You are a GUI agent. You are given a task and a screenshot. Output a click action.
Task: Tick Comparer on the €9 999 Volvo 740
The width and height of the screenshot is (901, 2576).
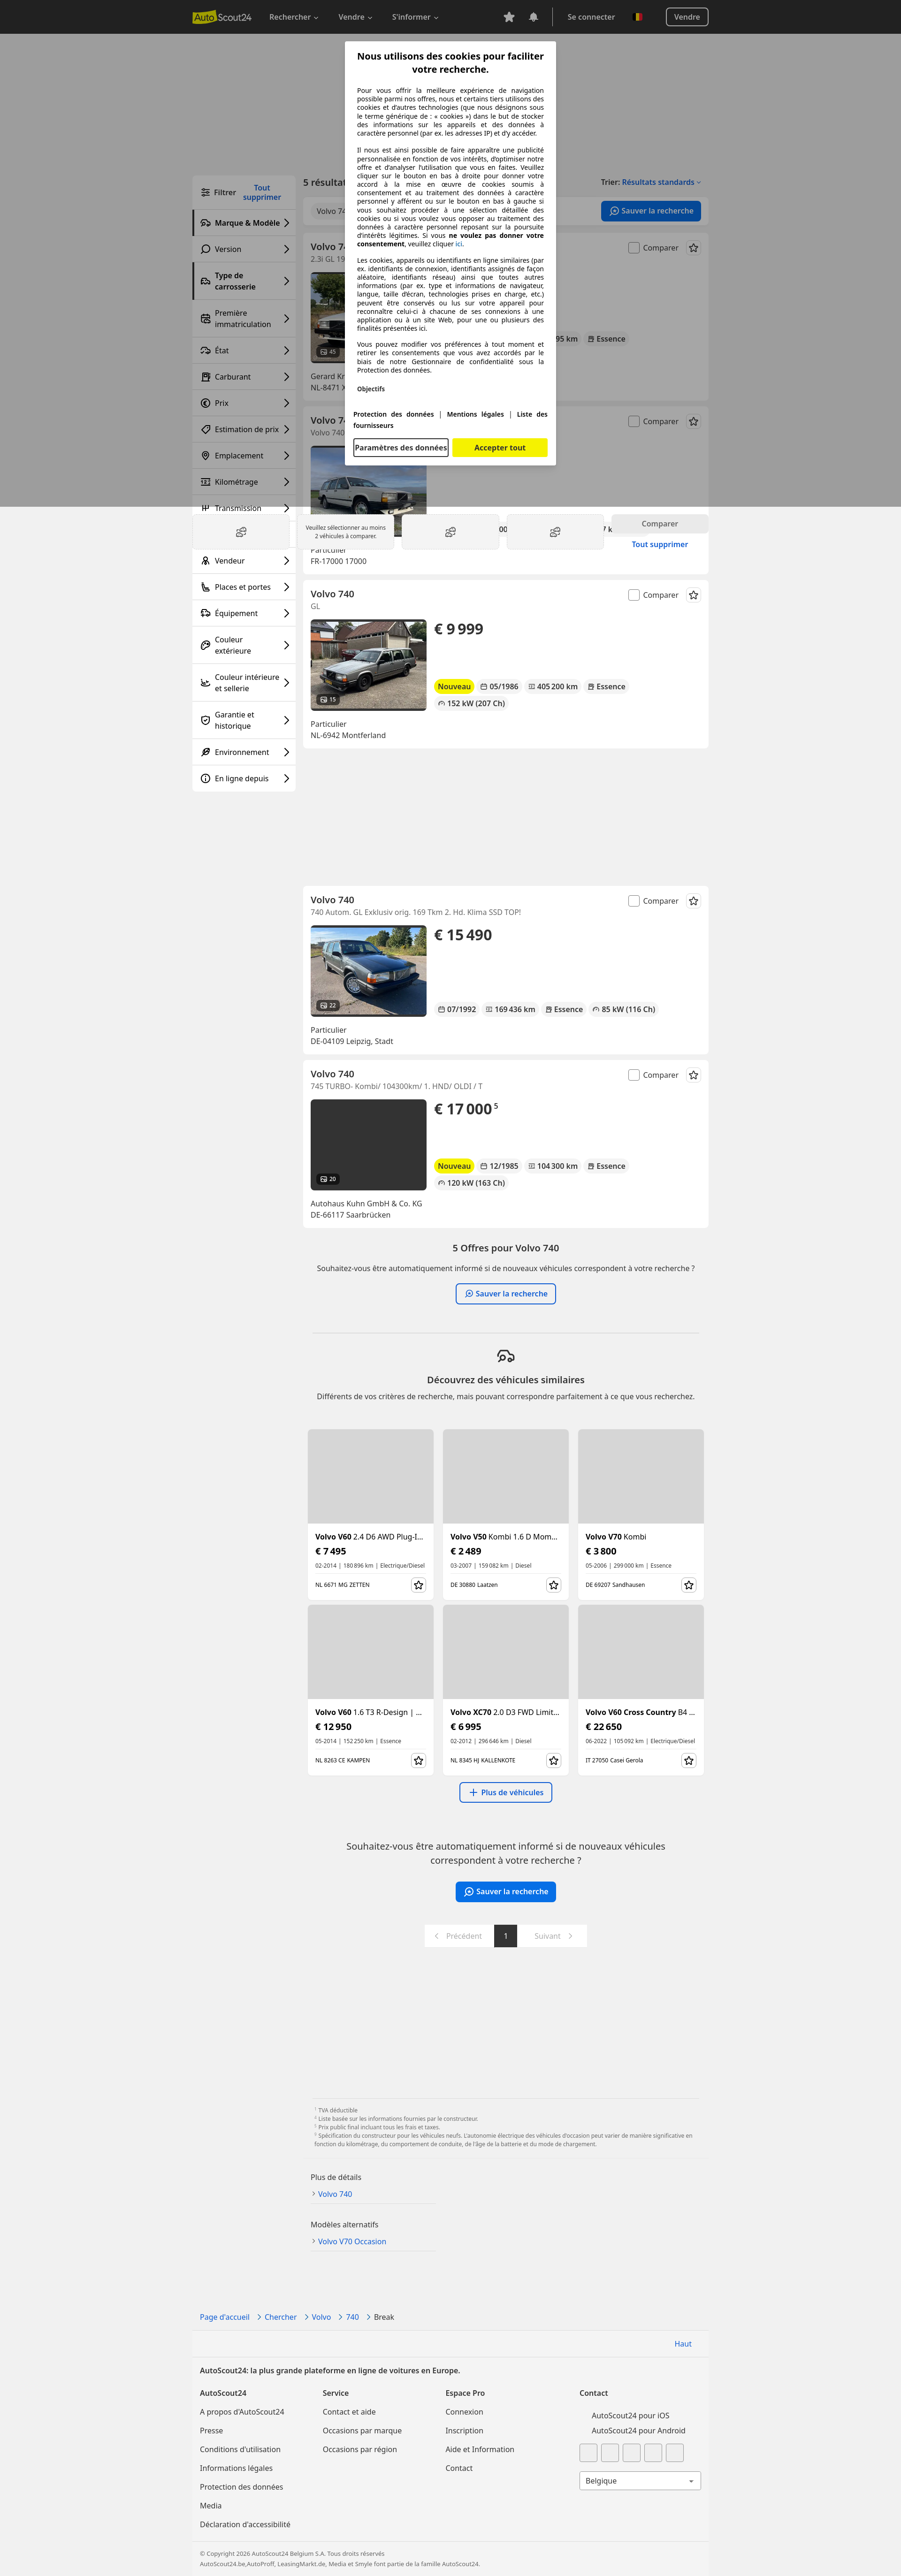[x=634, y=595]
